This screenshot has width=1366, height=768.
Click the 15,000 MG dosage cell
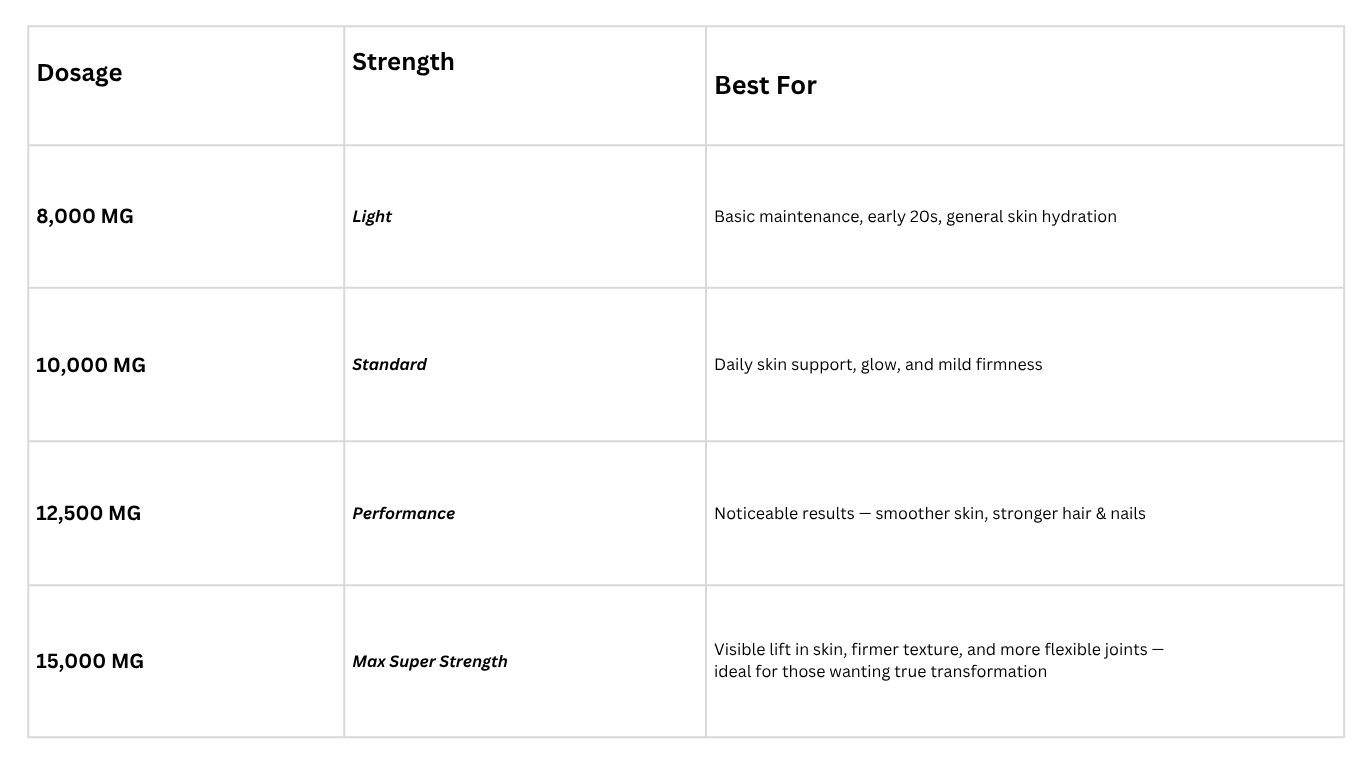point(90,661)
